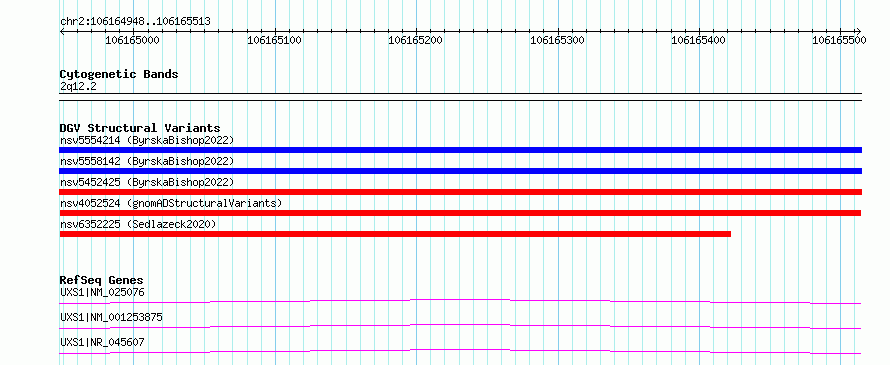
Task: Click the DGV Structural Variants track title
Action: click(x=140, y=128)
